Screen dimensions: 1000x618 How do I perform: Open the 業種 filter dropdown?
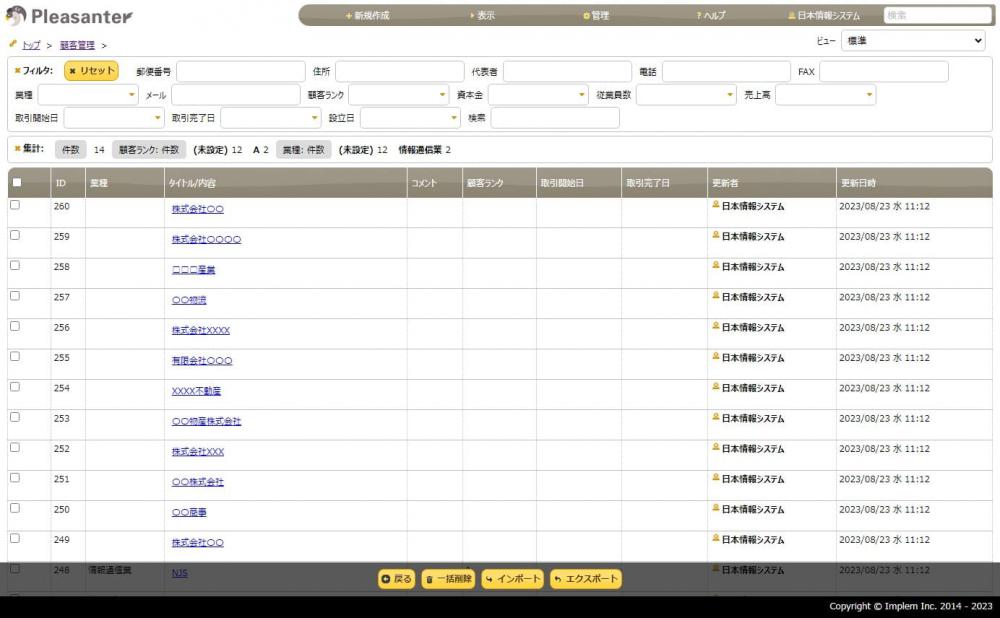click(88, 95)
